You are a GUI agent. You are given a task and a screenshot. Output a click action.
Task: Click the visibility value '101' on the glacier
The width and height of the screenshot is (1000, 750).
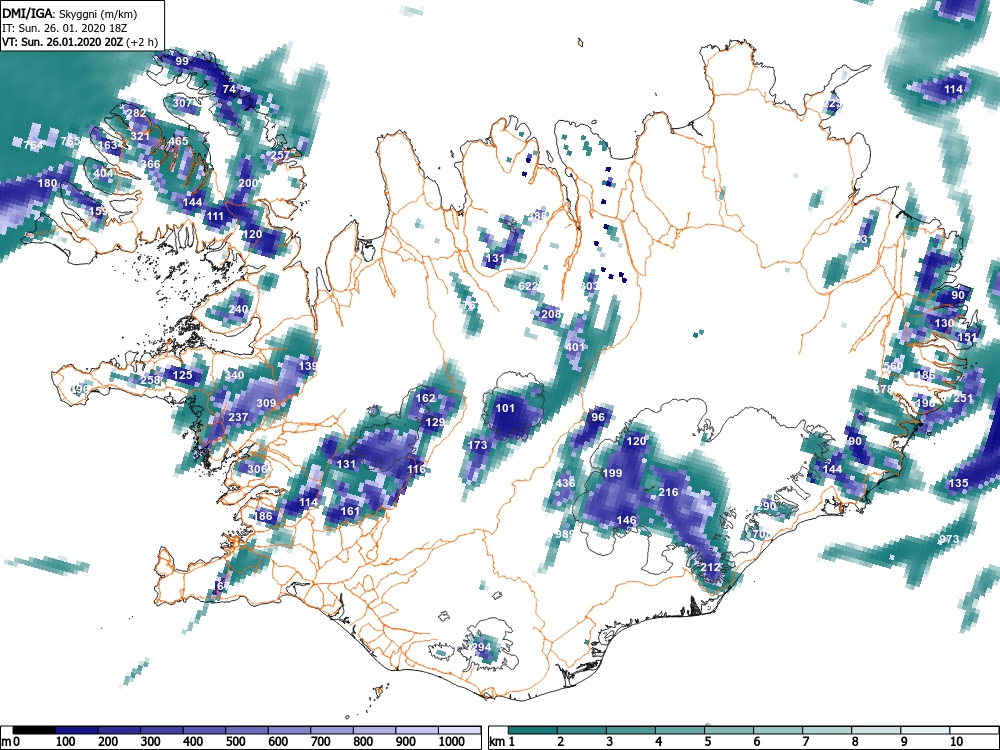point(504,408)
